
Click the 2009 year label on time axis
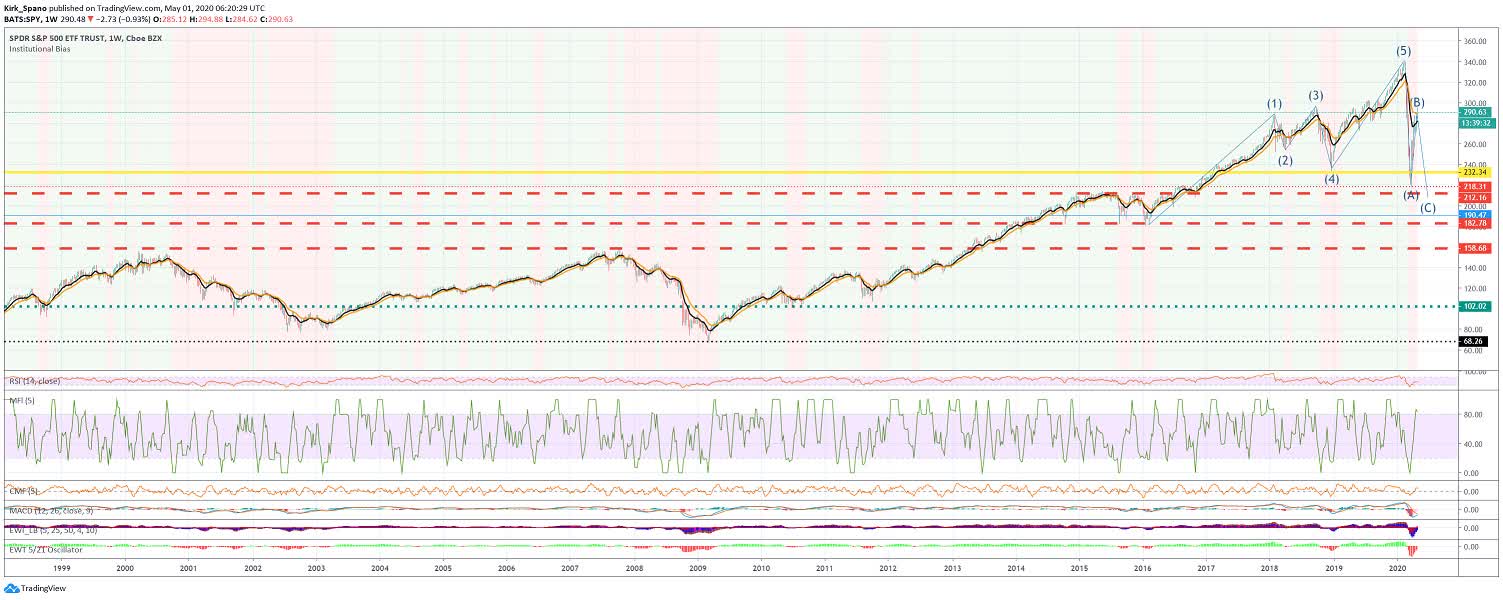coord(698,568)
